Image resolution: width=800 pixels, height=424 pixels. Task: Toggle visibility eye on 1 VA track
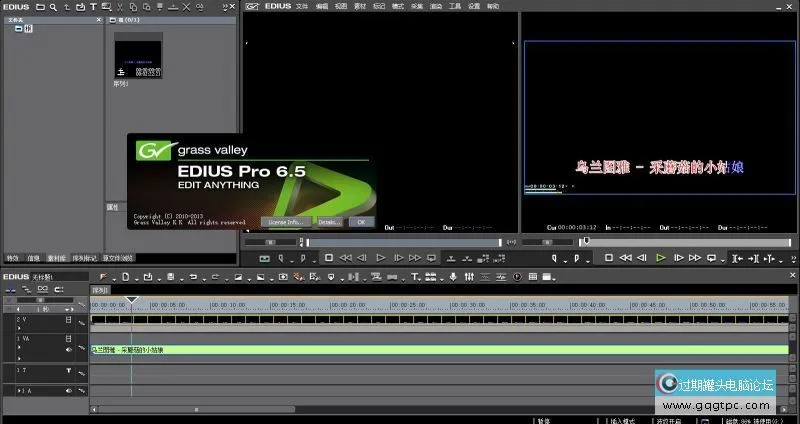(x=69, y=350)
